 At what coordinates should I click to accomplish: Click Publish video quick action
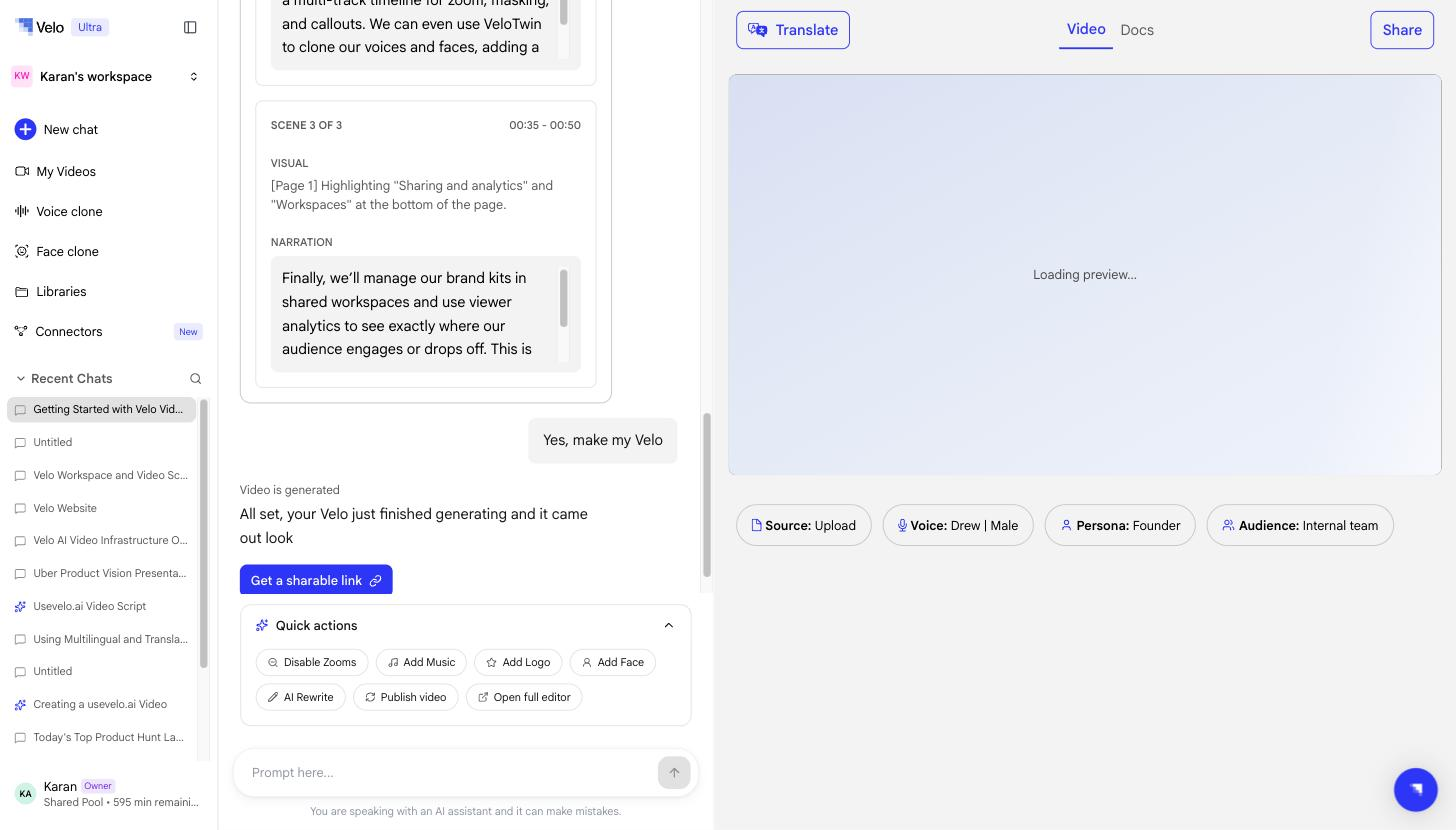click(x=406, y=697)
